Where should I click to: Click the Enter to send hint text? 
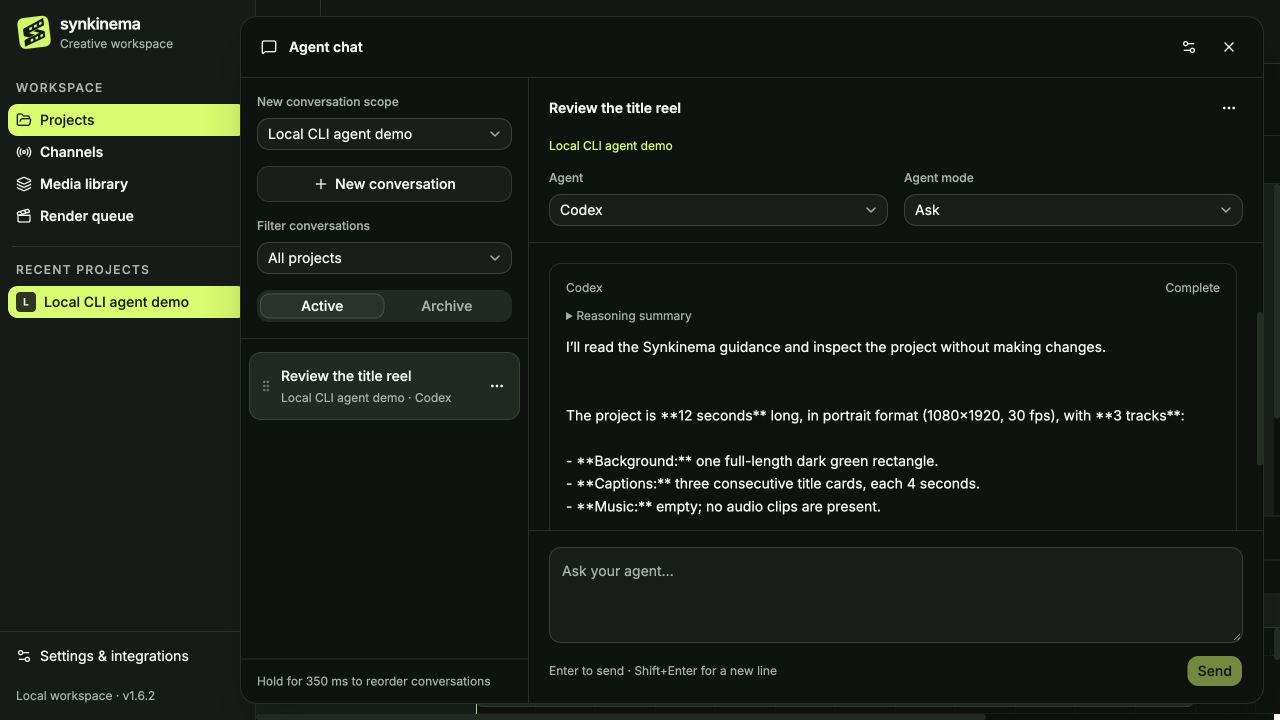[663, 671]
